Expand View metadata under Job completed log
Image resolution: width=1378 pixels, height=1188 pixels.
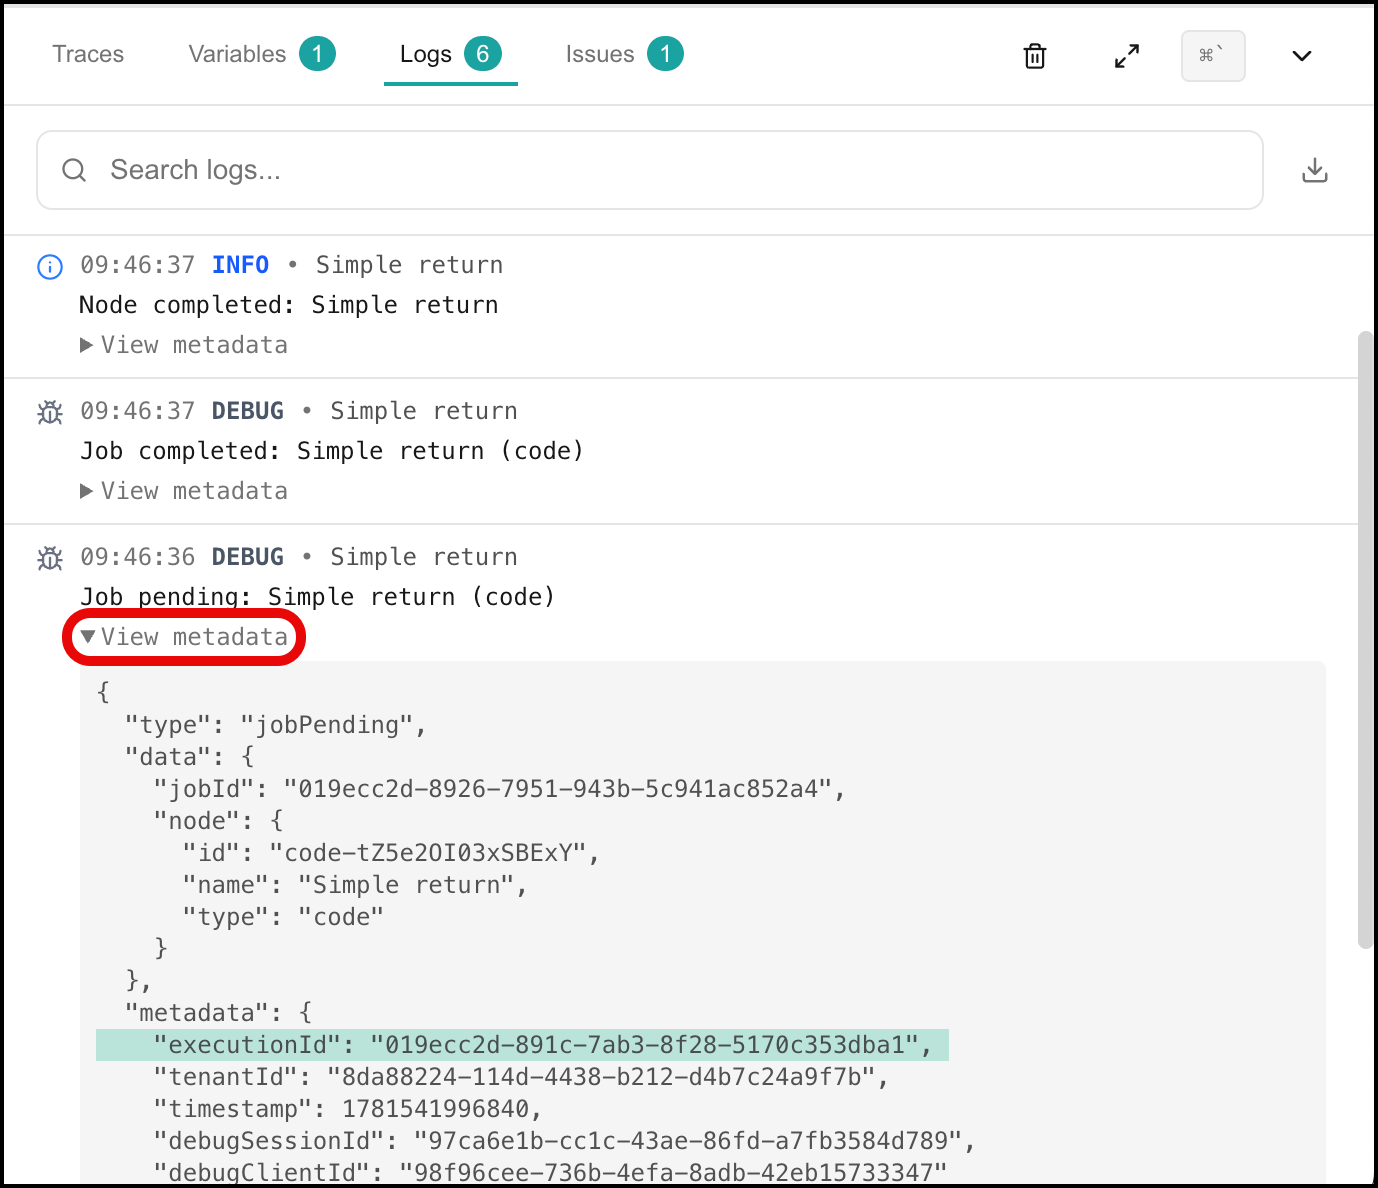[x=184, y=491]
